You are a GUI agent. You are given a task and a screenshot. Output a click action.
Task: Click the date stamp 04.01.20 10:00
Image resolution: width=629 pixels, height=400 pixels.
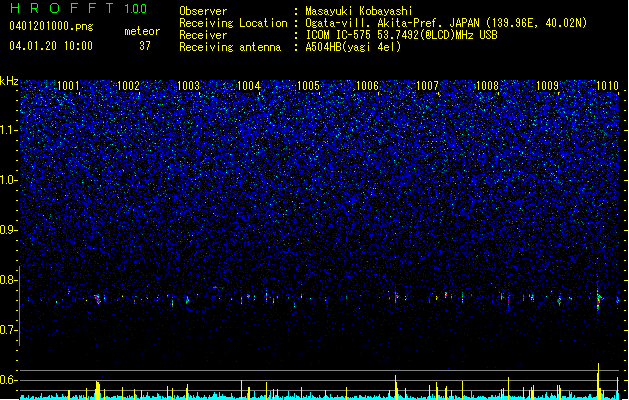[x=51, y=46]
